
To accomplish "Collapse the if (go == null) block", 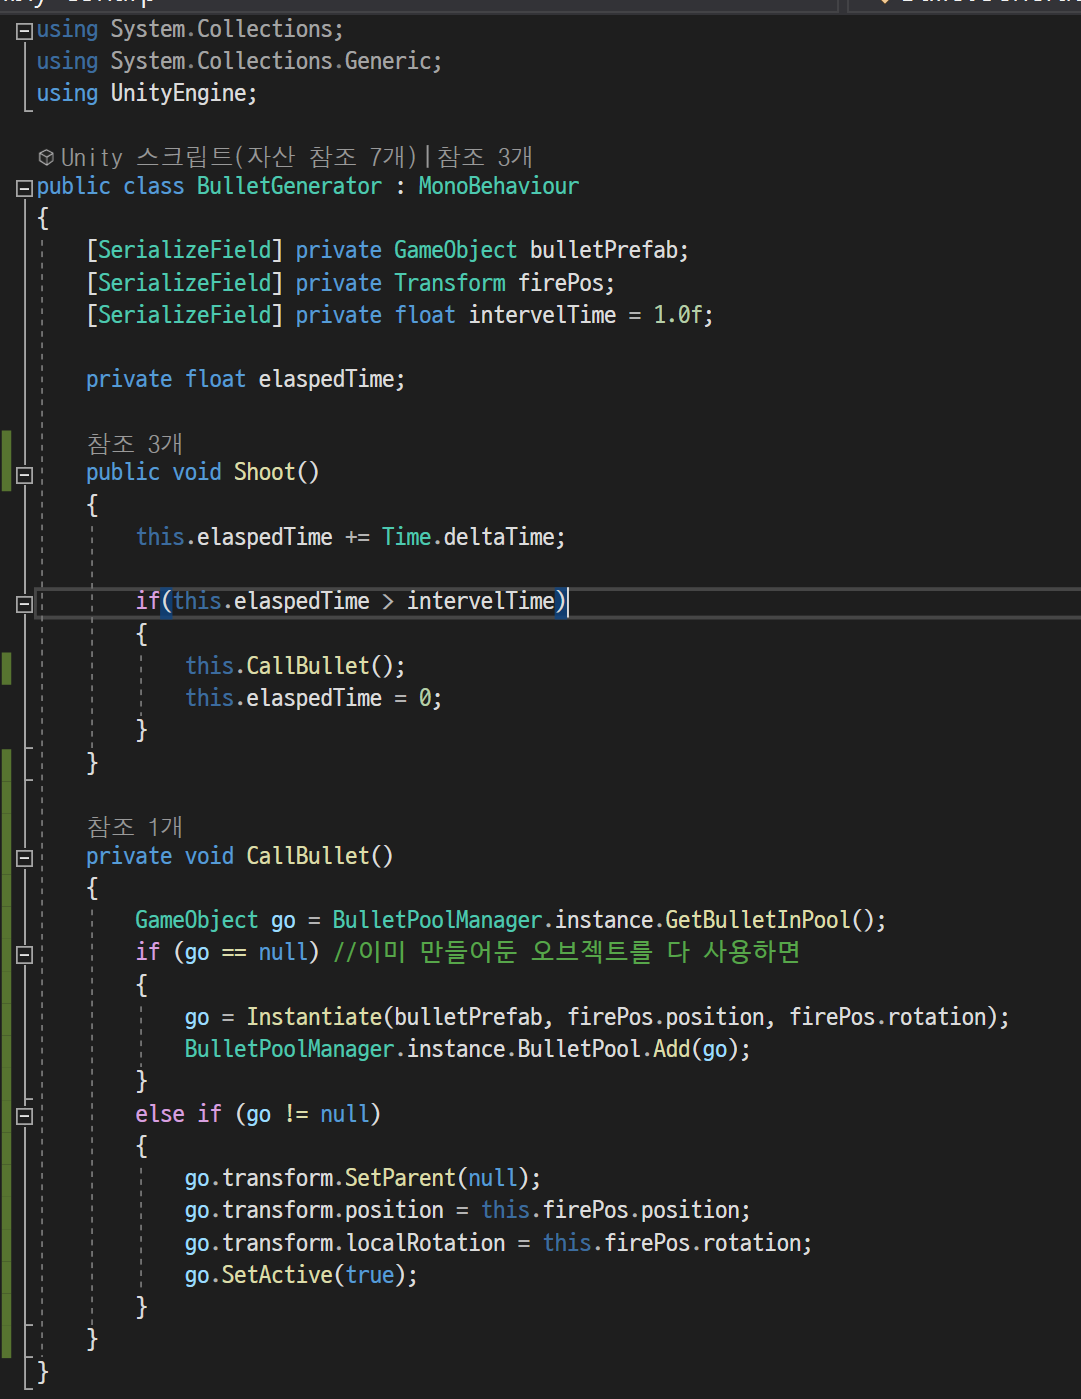I will point(24,954).
